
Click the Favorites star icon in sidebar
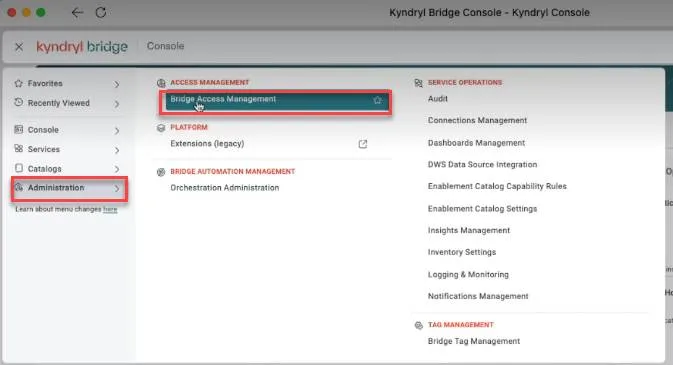(18, 83)
